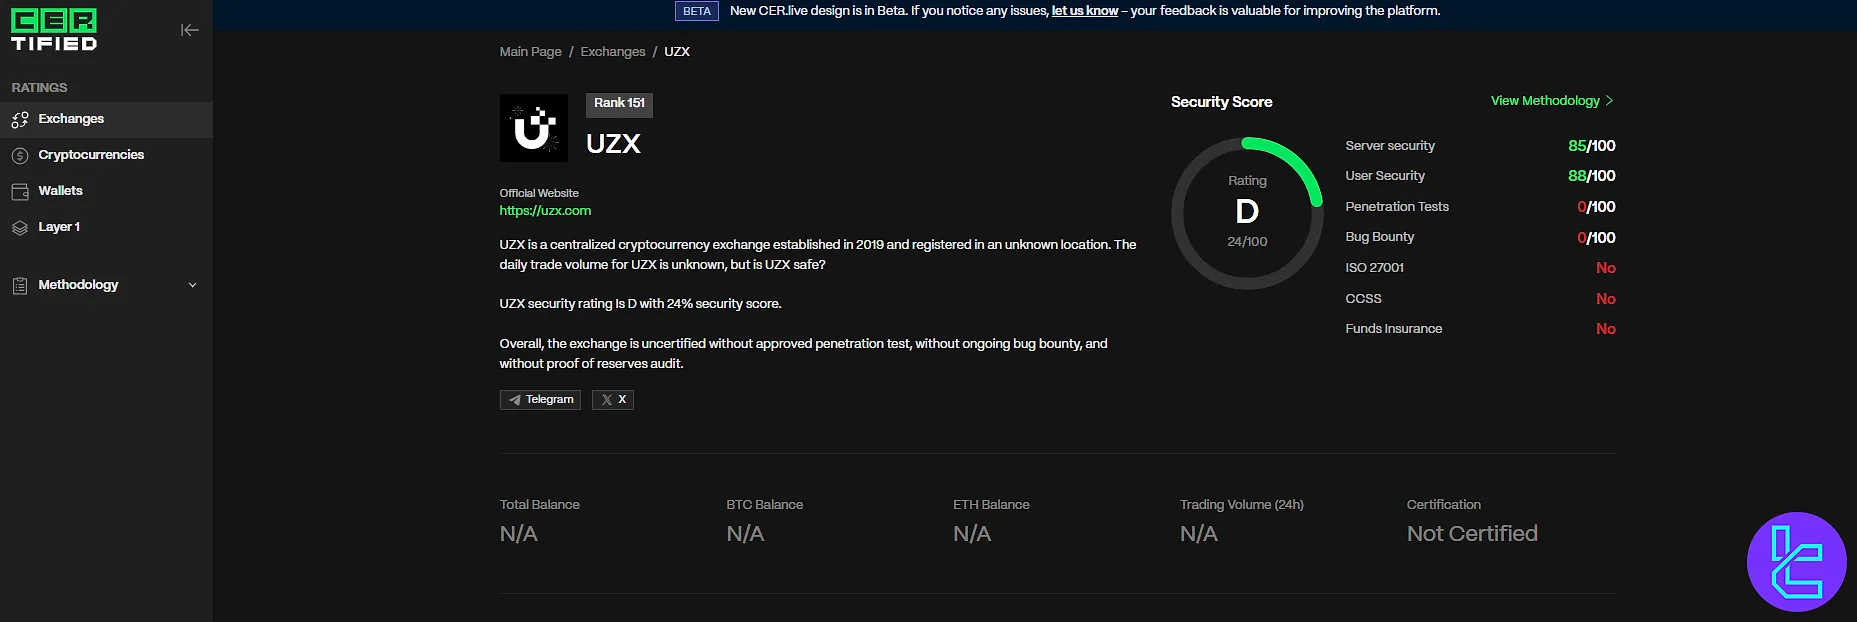This screenshot has width=1857, height=622.
Task: Click the Security Score heading
Action: click(1222, 102)
